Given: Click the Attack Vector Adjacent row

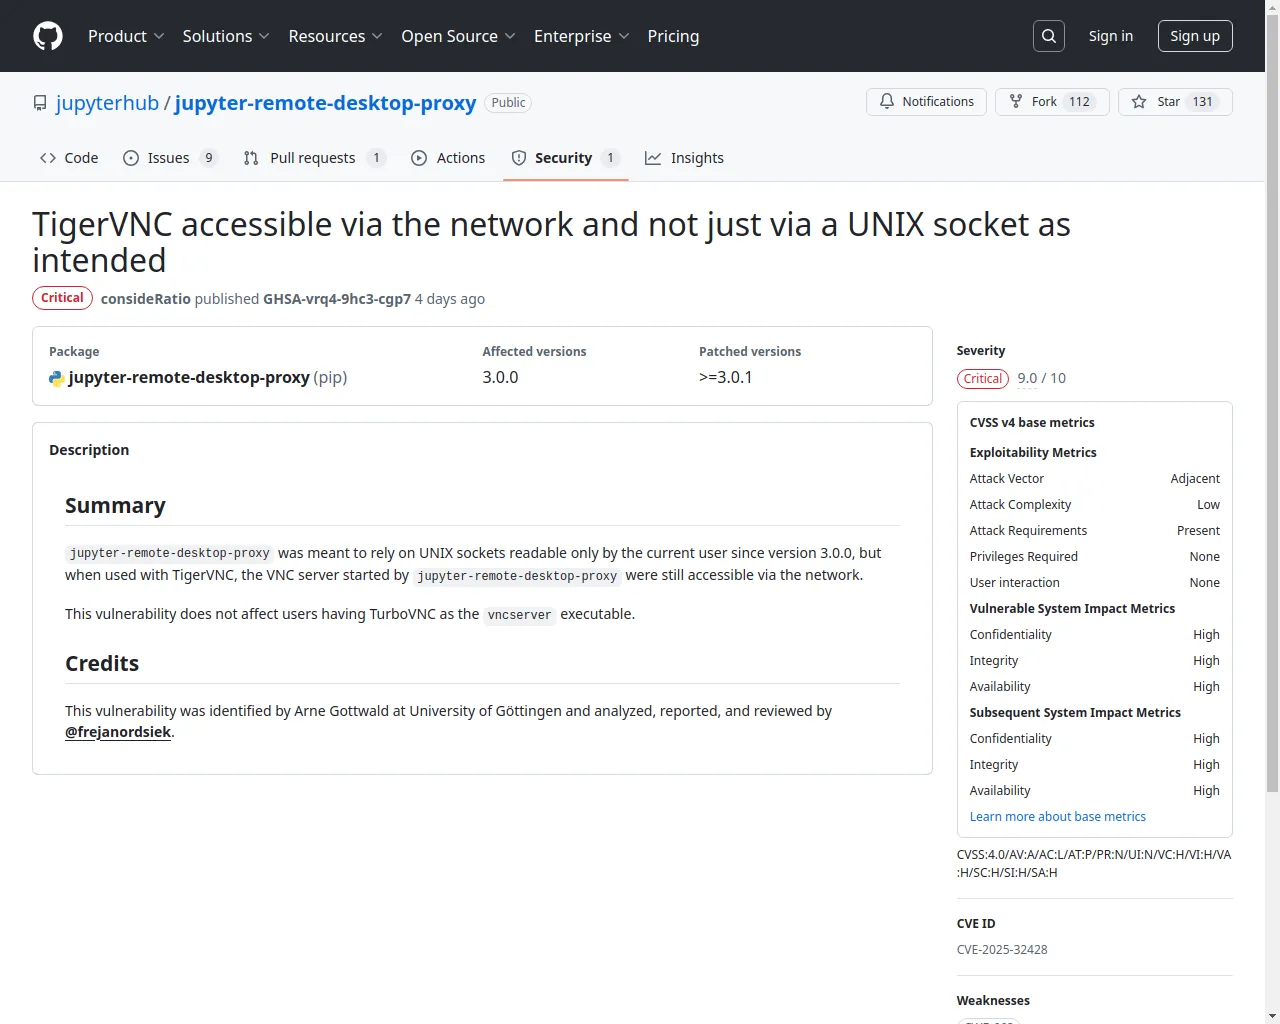Looking at the screenshot, I should point(1095,479).
